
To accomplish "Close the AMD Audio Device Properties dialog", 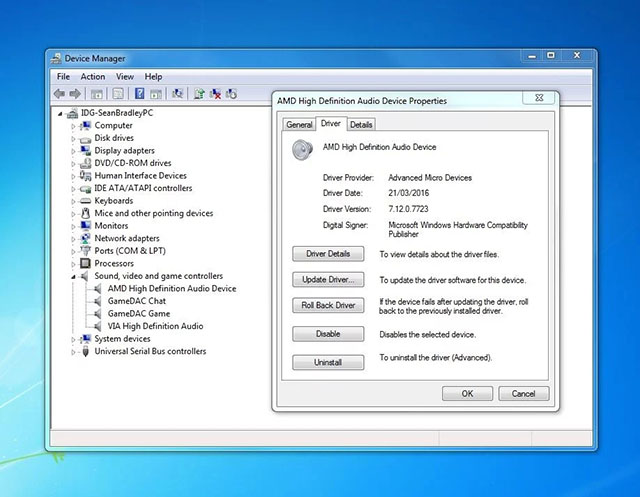I will click(x=539, y=98).
